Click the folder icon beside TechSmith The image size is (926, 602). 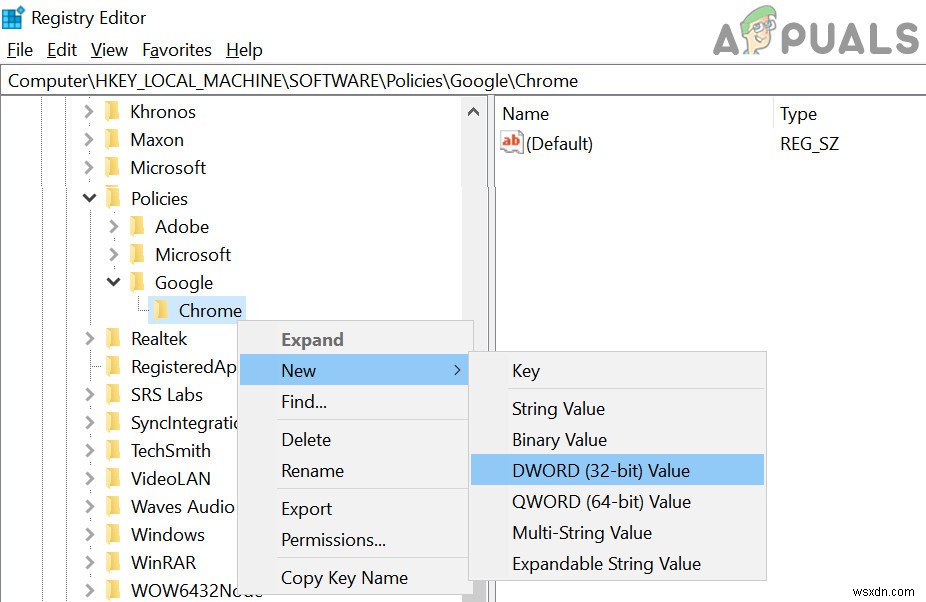[113, 450]
